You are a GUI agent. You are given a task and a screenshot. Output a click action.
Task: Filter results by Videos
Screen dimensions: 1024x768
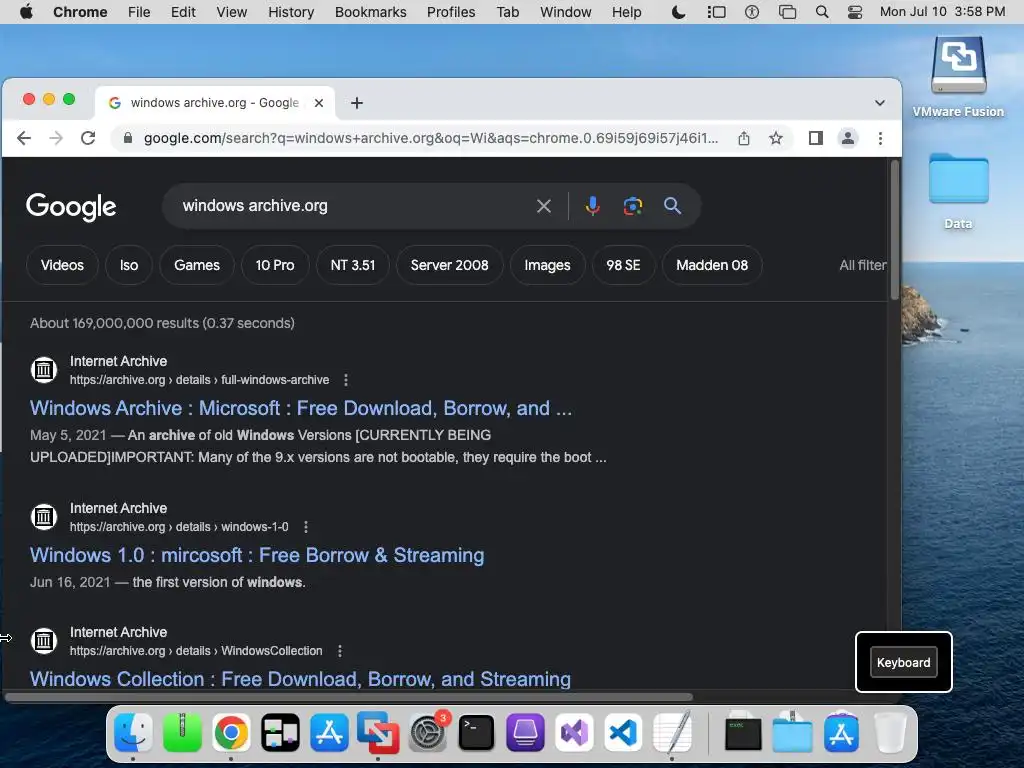tap(62, 265)
